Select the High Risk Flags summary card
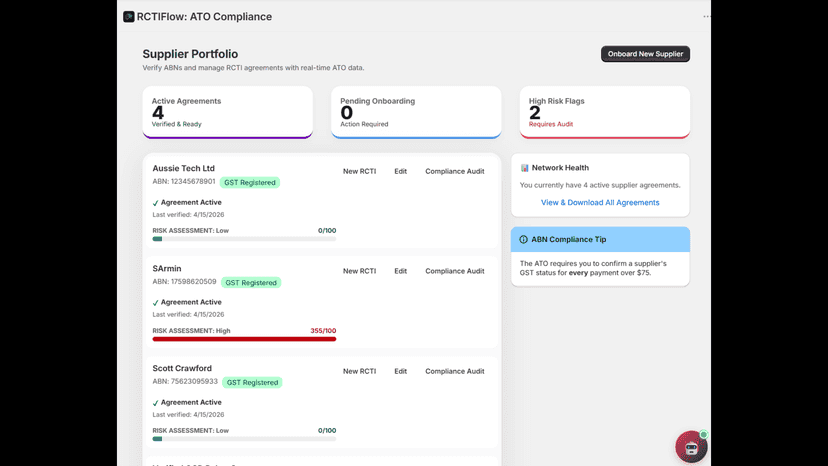The image size is (828, 466). tap(605, 112)
